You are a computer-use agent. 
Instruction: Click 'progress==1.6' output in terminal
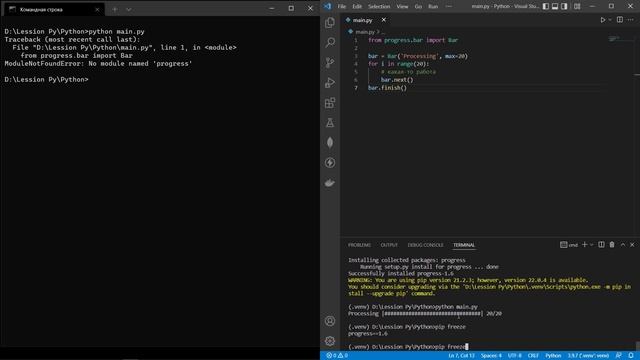pyautogui.click(x=368, y=333)
